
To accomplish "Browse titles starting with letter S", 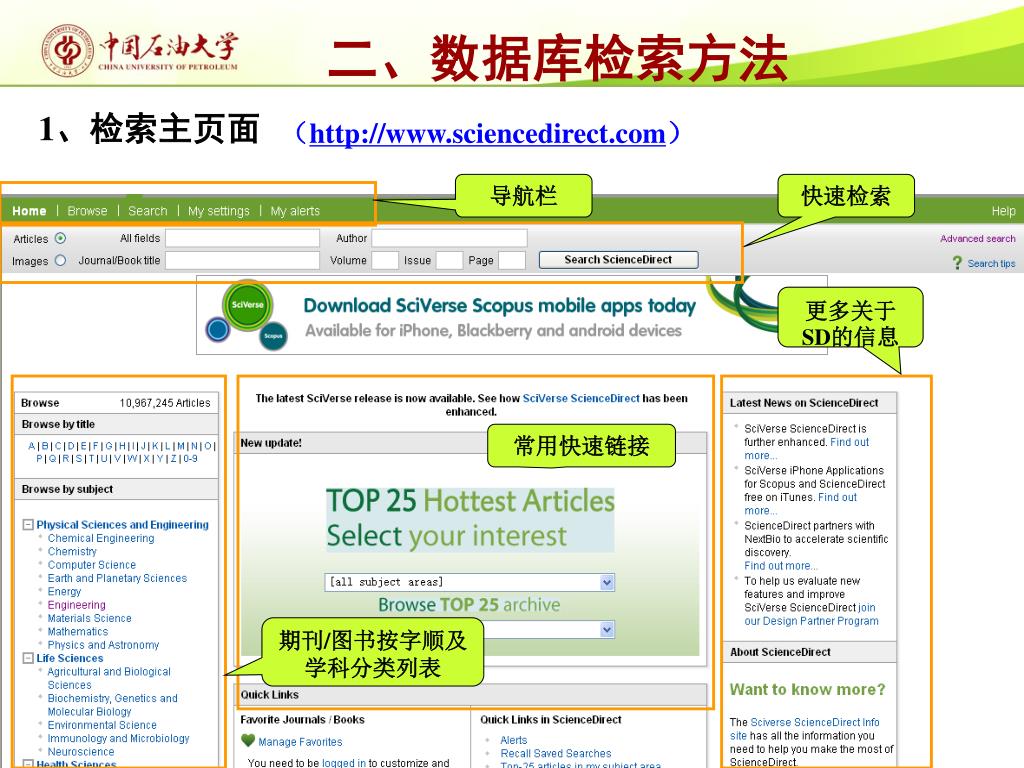I will pos(79,458).
